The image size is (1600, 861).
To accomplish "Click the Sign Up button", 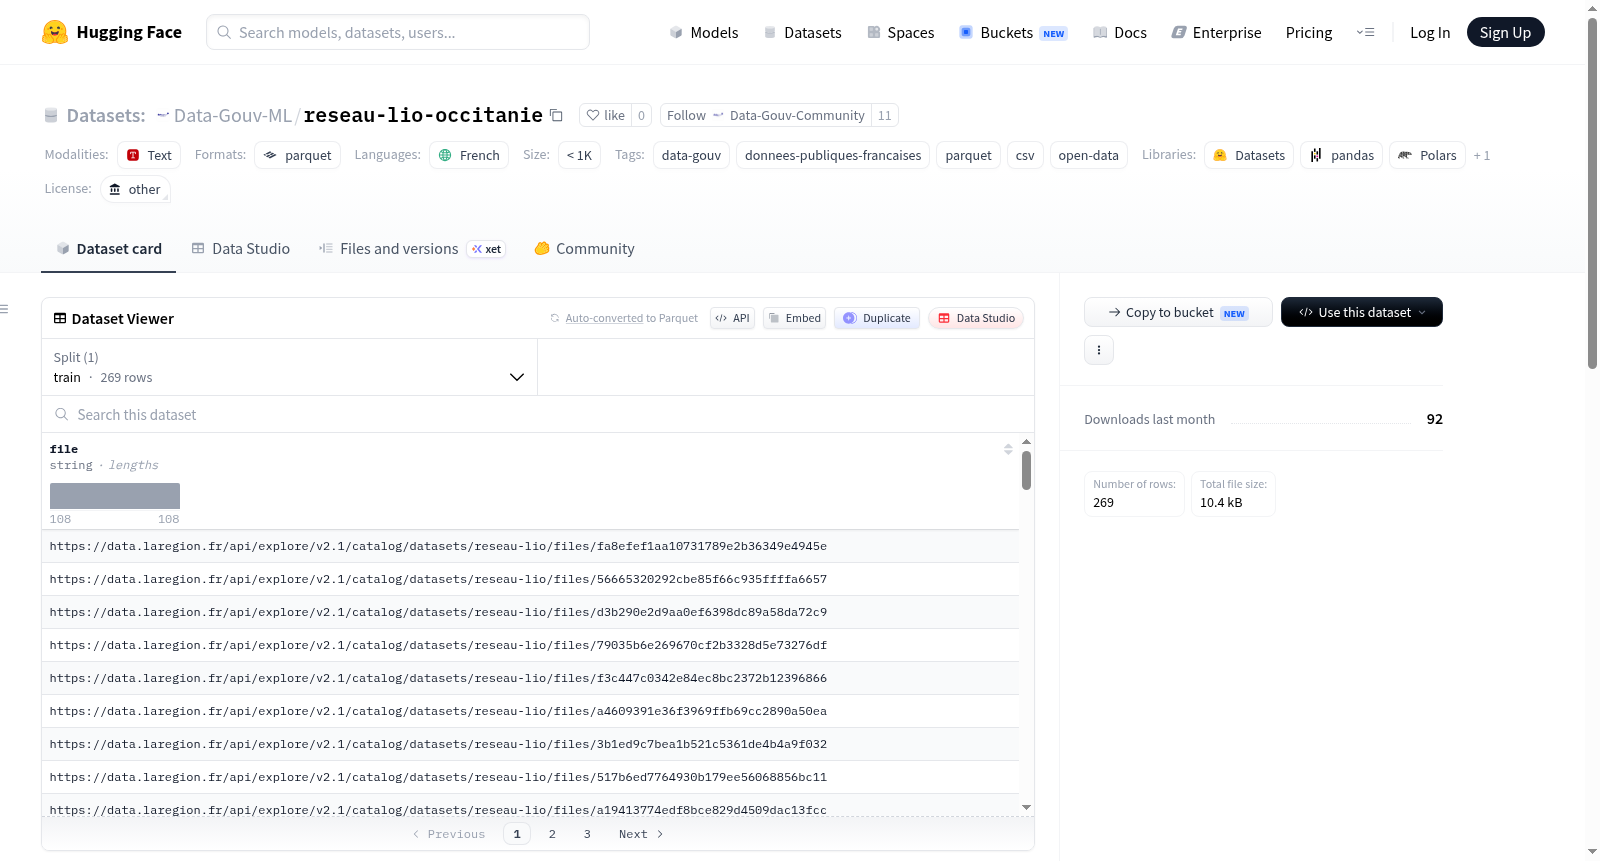I will click(x=1505, y=32).
